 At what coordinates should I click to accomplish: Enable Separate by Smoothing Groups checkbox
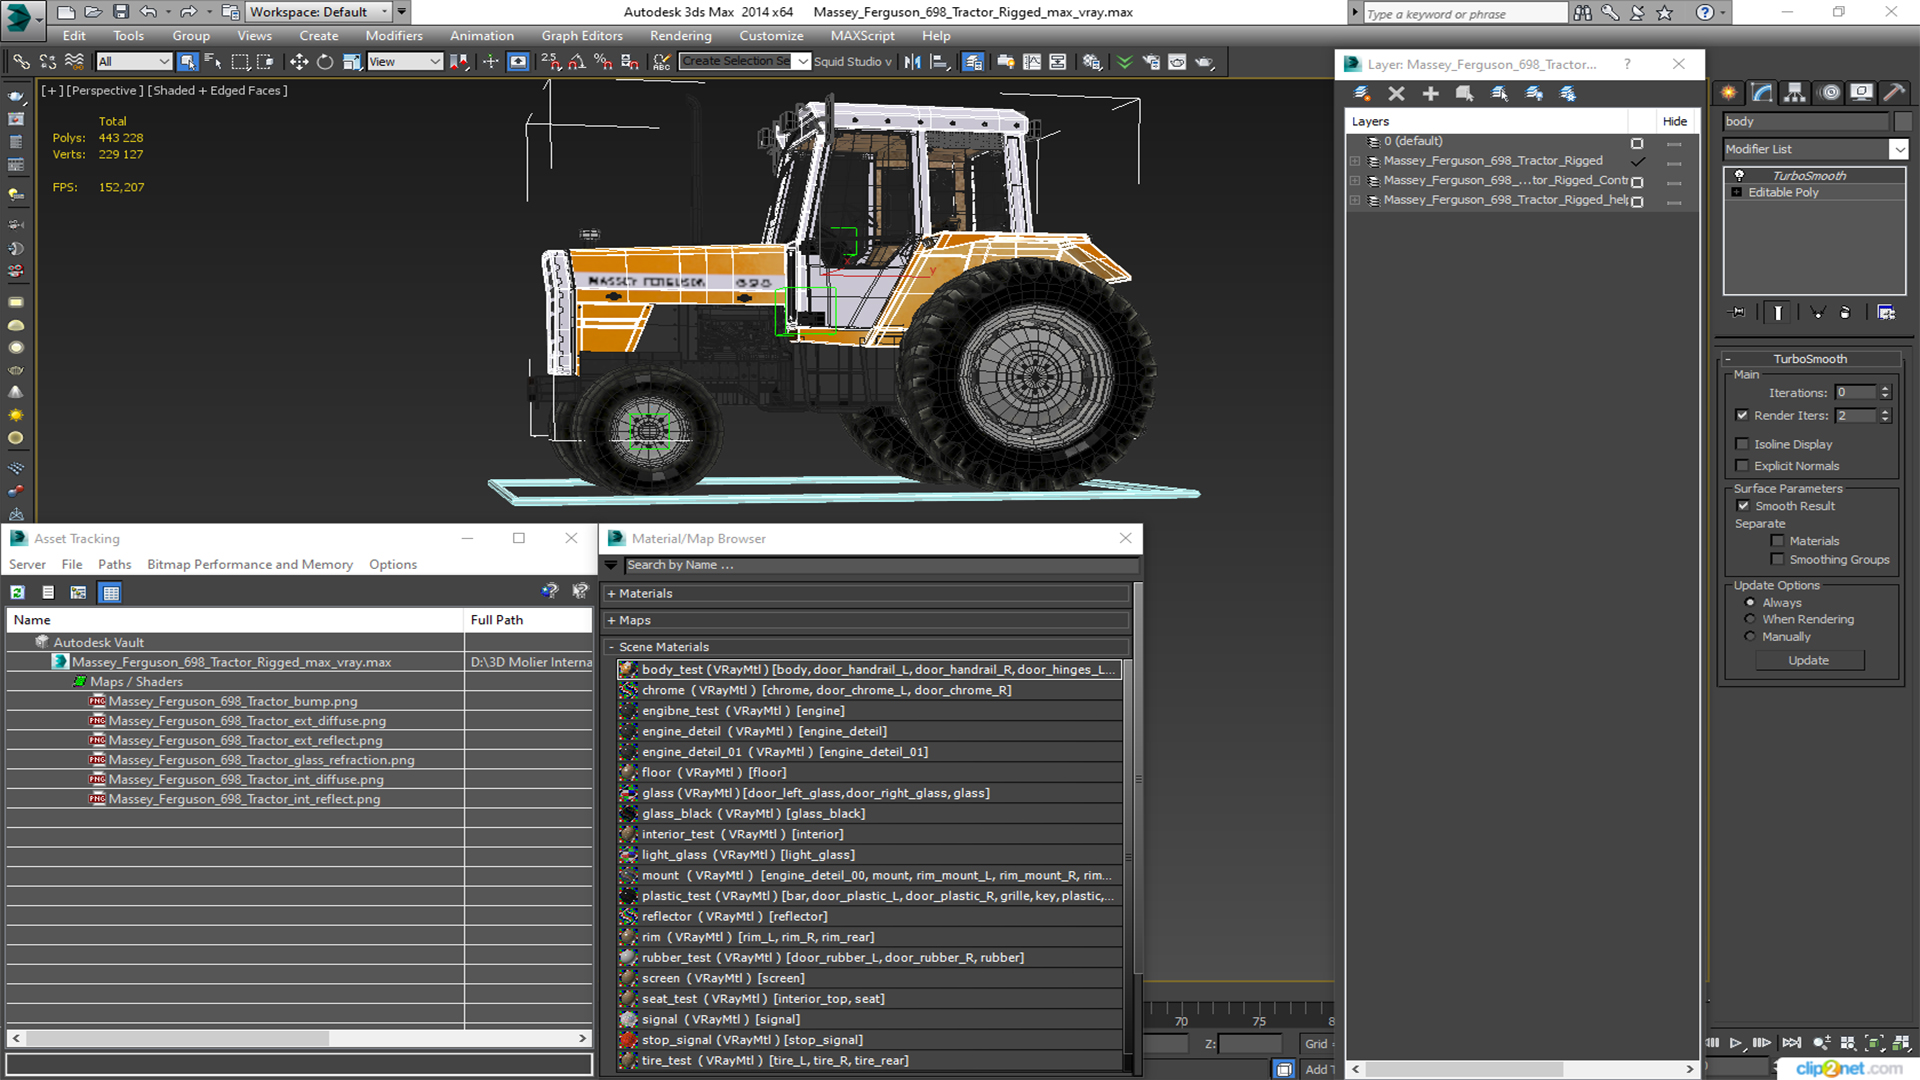1777,560
